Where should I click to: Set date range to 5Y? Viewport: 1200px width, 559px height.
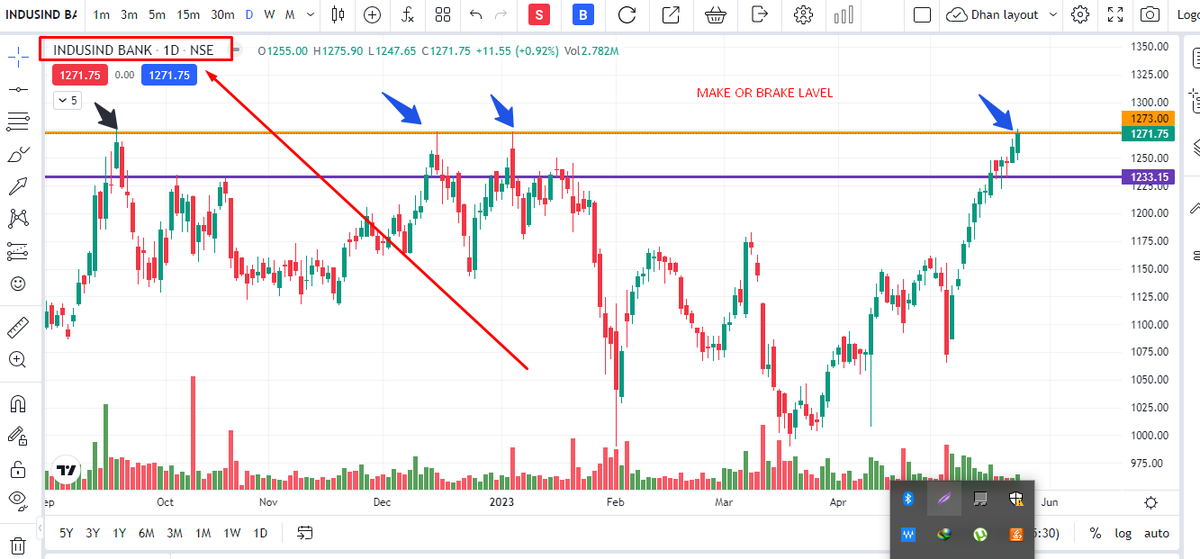tap(65, 532)
